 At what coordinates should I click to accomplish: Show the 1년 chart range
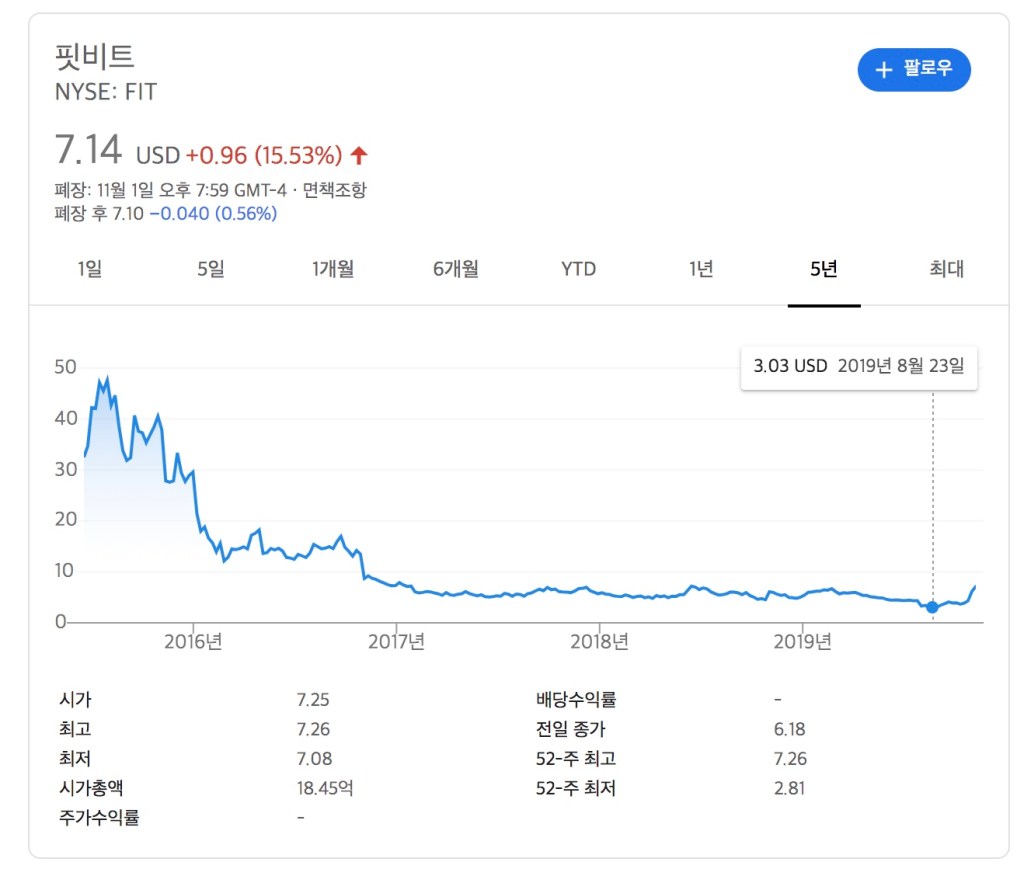(701, 268)
